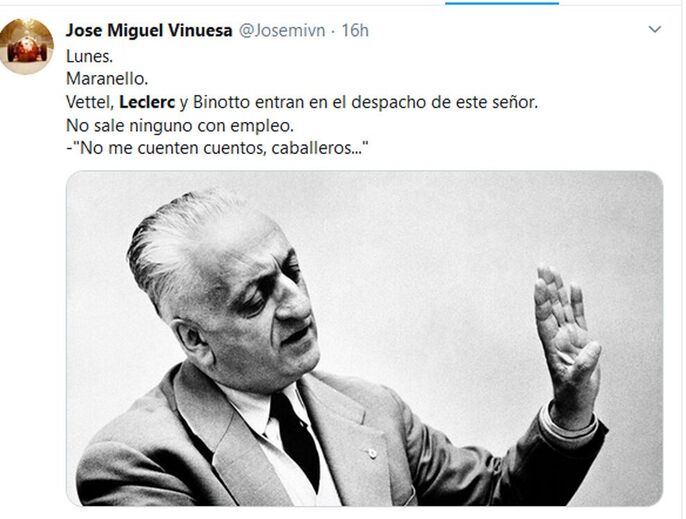The width and height of the screenshot is (686, 519).
Task: Click the line mentioning Vettel and Binotto
Action: 302,102
